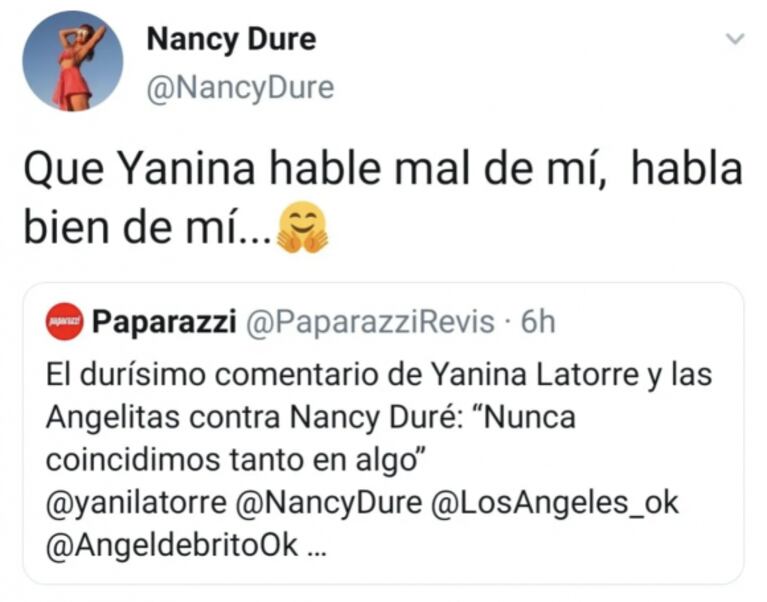Visit the @AngeldebritoOk mention
Image resolution: width=767 pixels, height=602 pixels.
pos(172,548)
